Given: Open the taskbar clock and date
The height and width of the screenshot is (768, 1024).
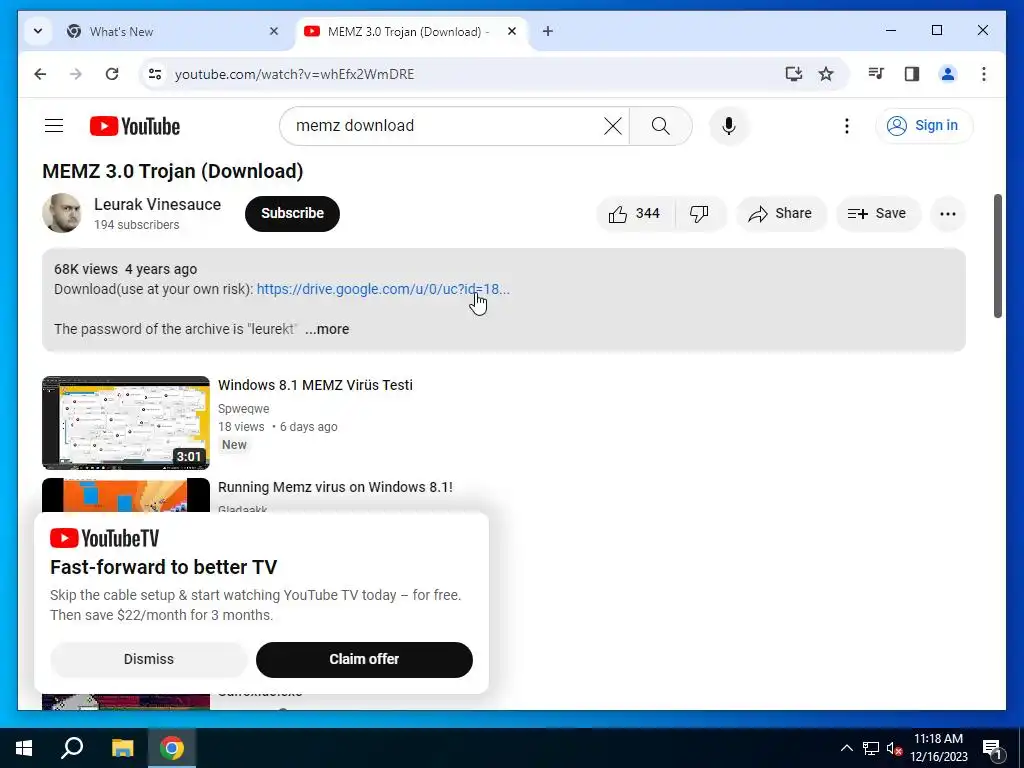Looking at the screenshot, I should 938,748.
